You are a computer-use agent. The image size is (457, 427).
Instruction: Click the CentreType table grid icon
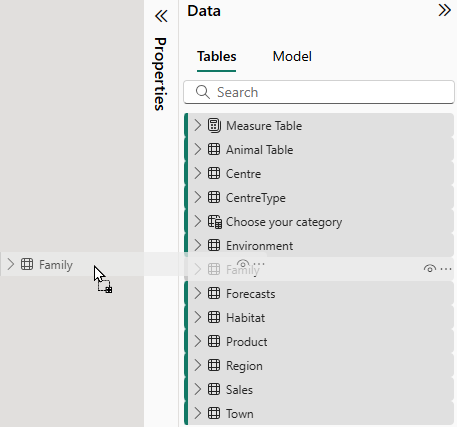pos(214,198)
